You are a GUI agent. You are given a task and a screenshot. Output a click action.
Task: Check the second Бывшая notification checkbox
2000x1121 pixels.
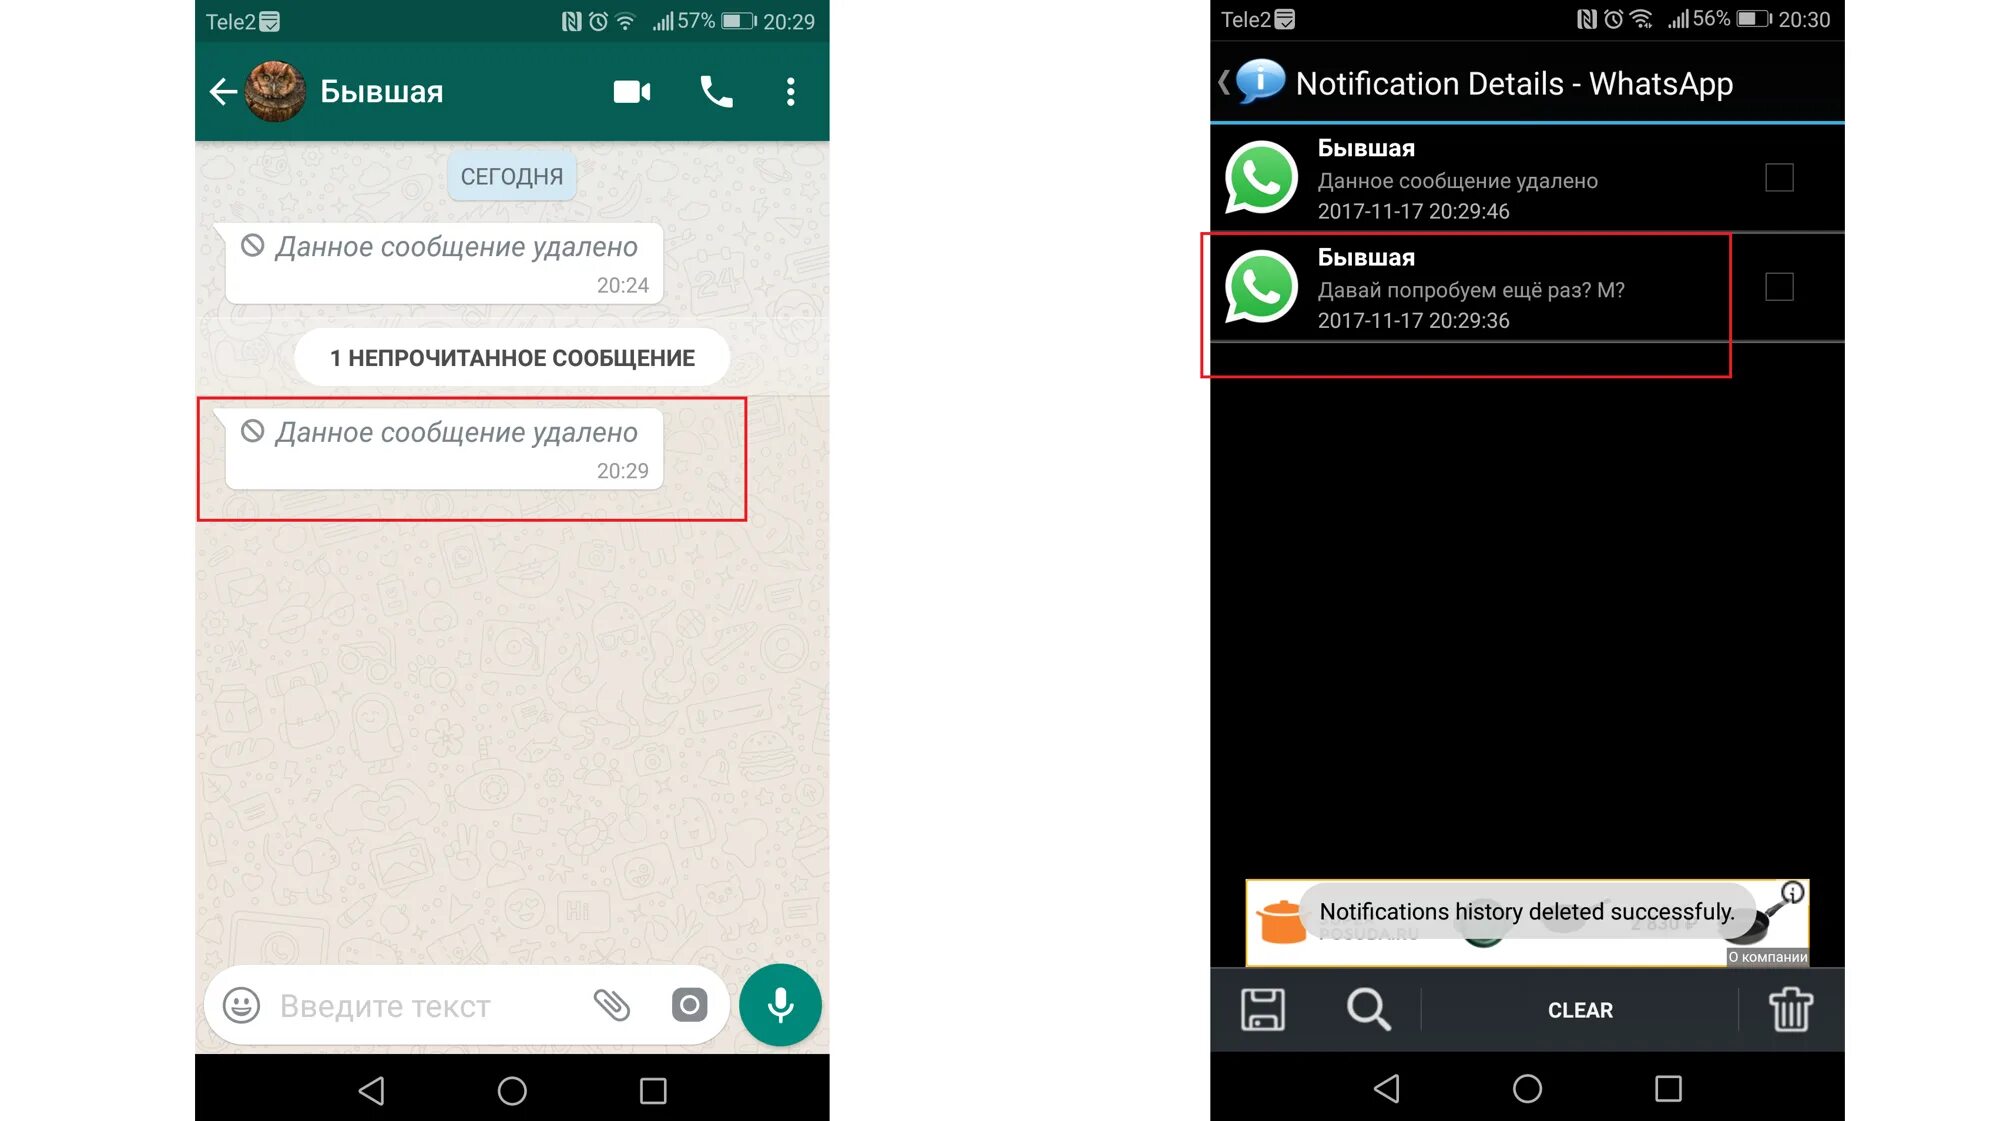(x=1780, y=288)
